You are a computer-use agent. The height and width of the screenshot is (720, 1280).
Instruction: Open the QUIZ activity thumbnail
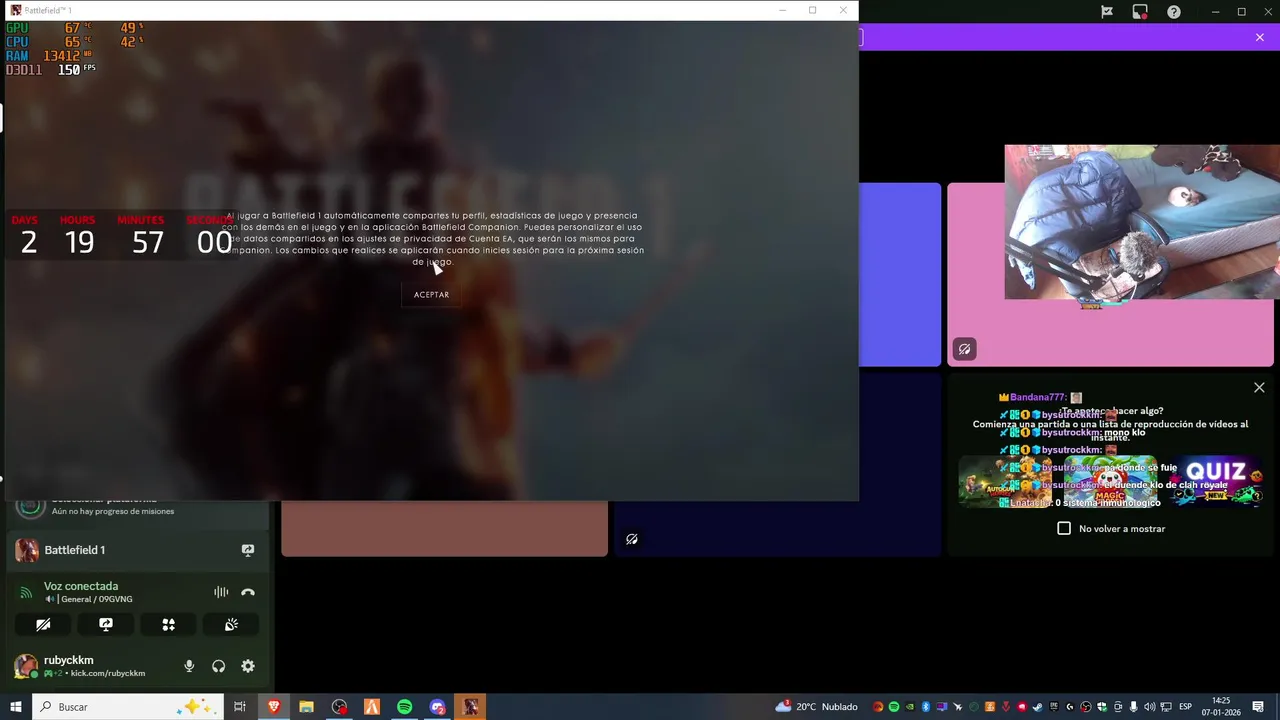[x=1216, y=482]
